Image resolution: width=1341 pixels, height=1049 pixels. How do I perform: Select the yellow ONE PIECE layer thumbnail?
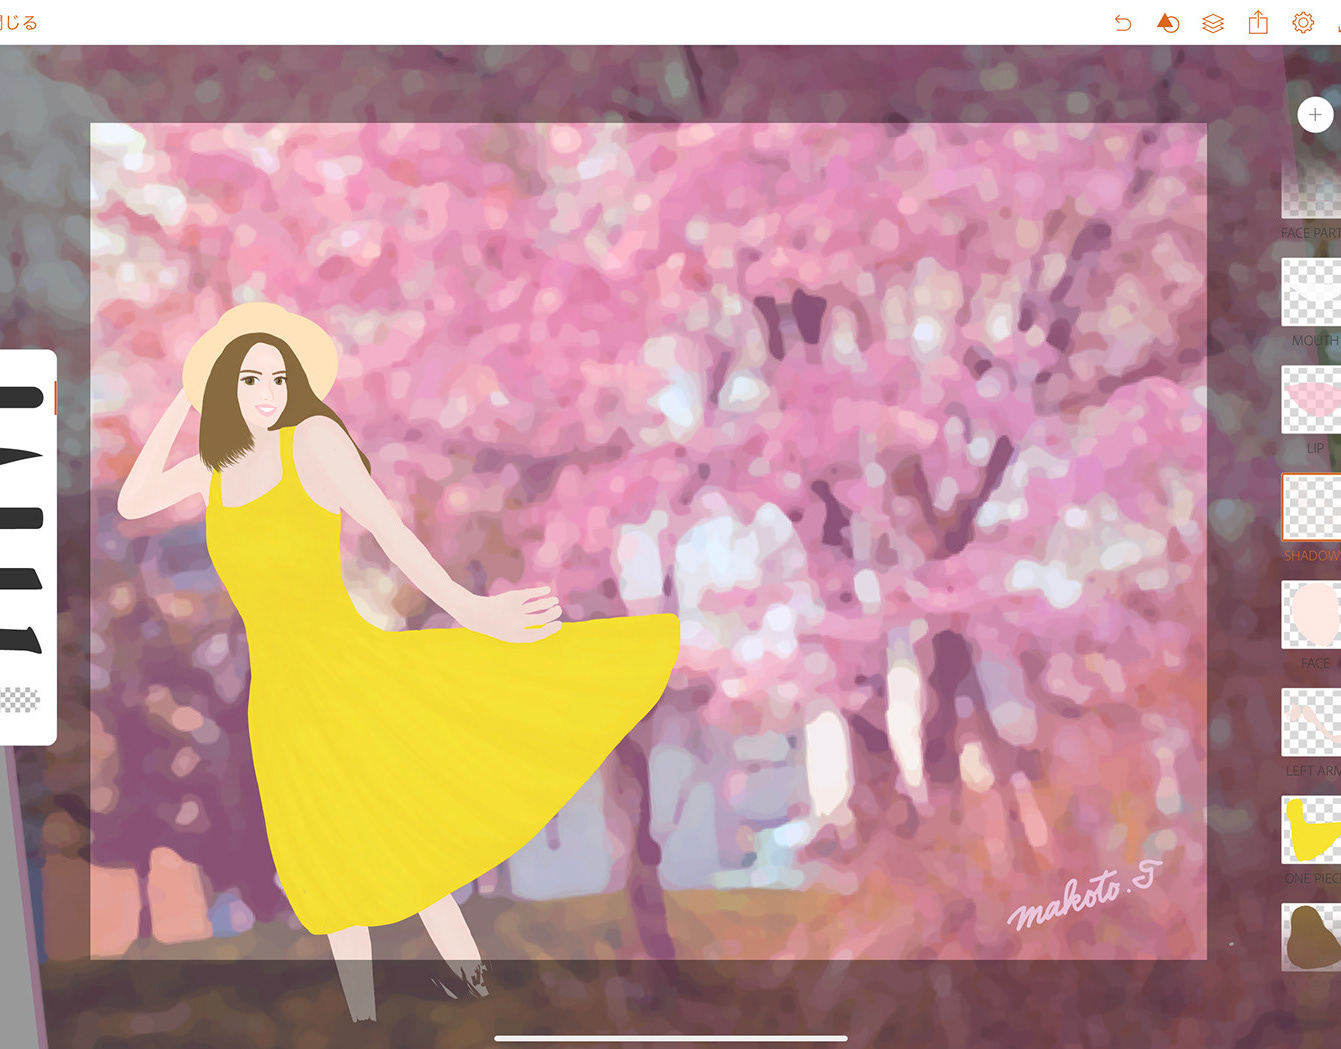point(1312,830)
